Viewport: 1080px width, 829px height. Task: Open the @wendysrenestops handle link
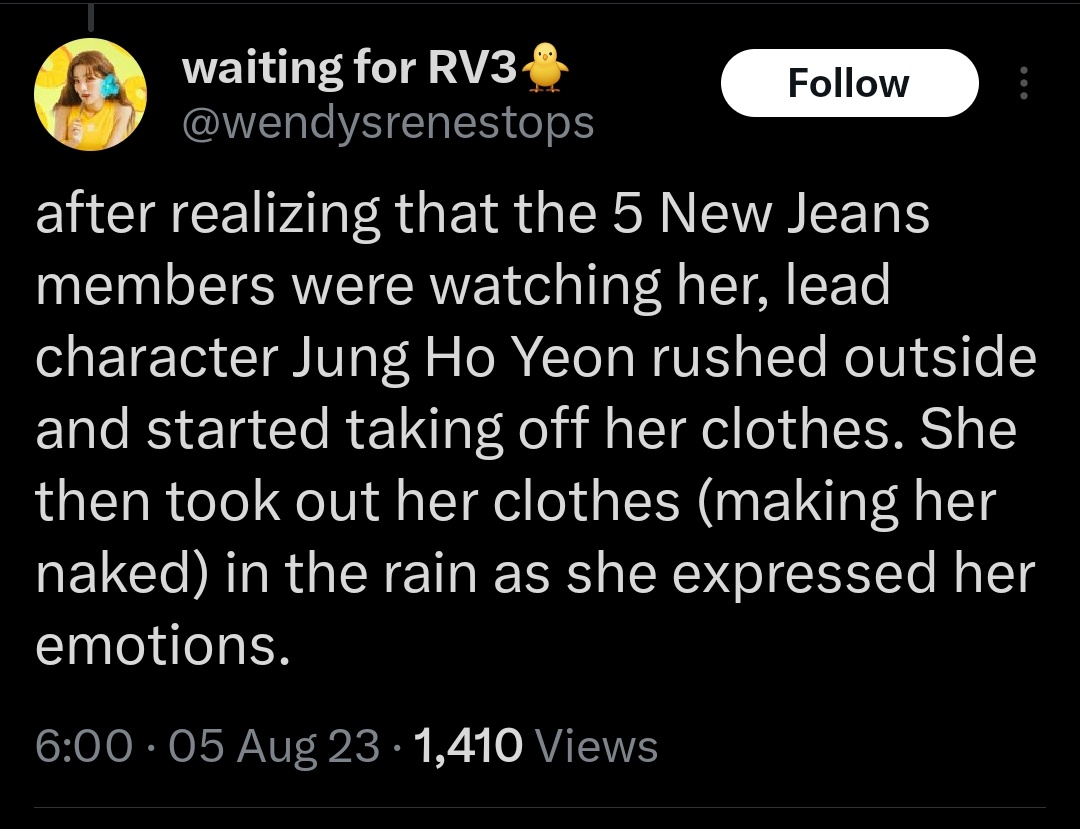(388, 124)
